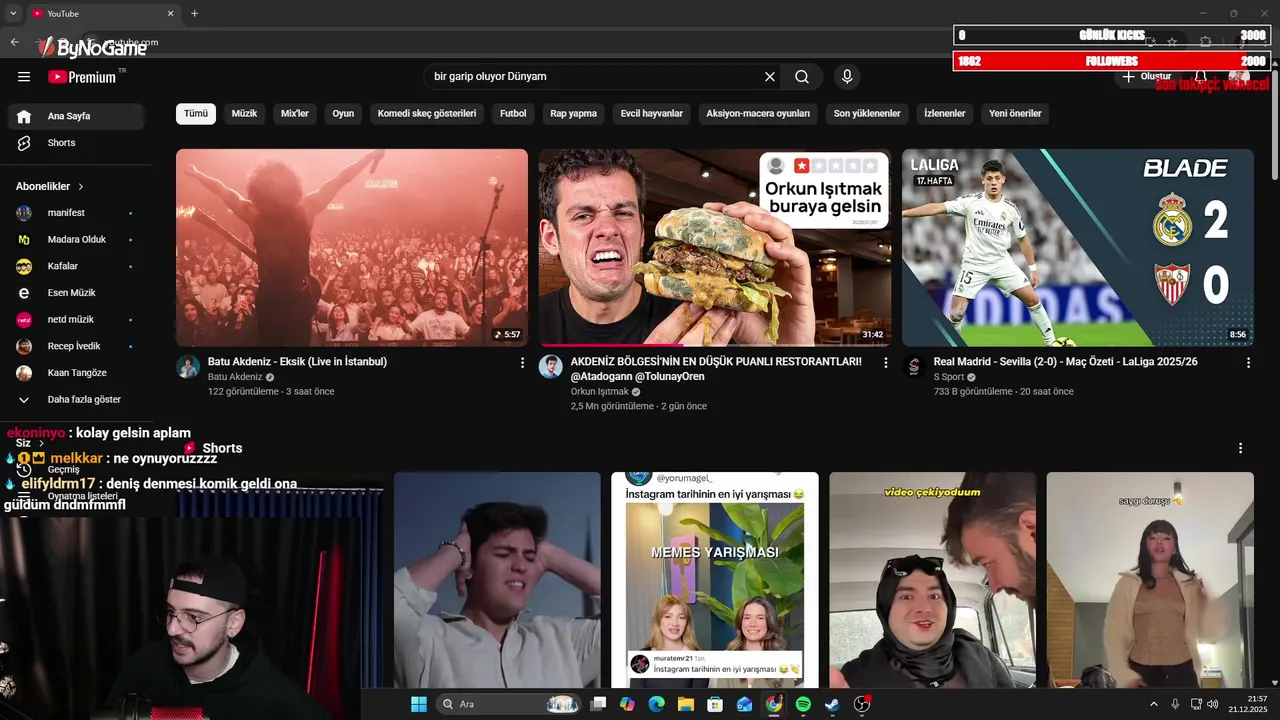Image resolution: width=1280 pixels, height=720 pixels.
Task: Open Kafalar channel subscription
Action: (76, 266)
